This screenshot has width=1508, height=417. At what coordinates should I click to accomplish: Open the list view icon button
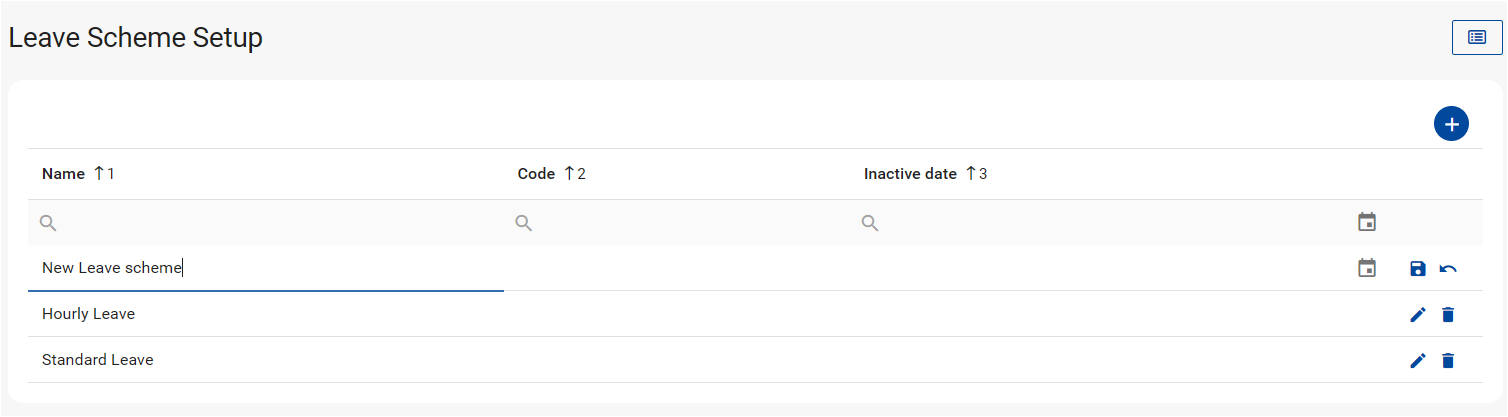click(x=1476, y=37)
